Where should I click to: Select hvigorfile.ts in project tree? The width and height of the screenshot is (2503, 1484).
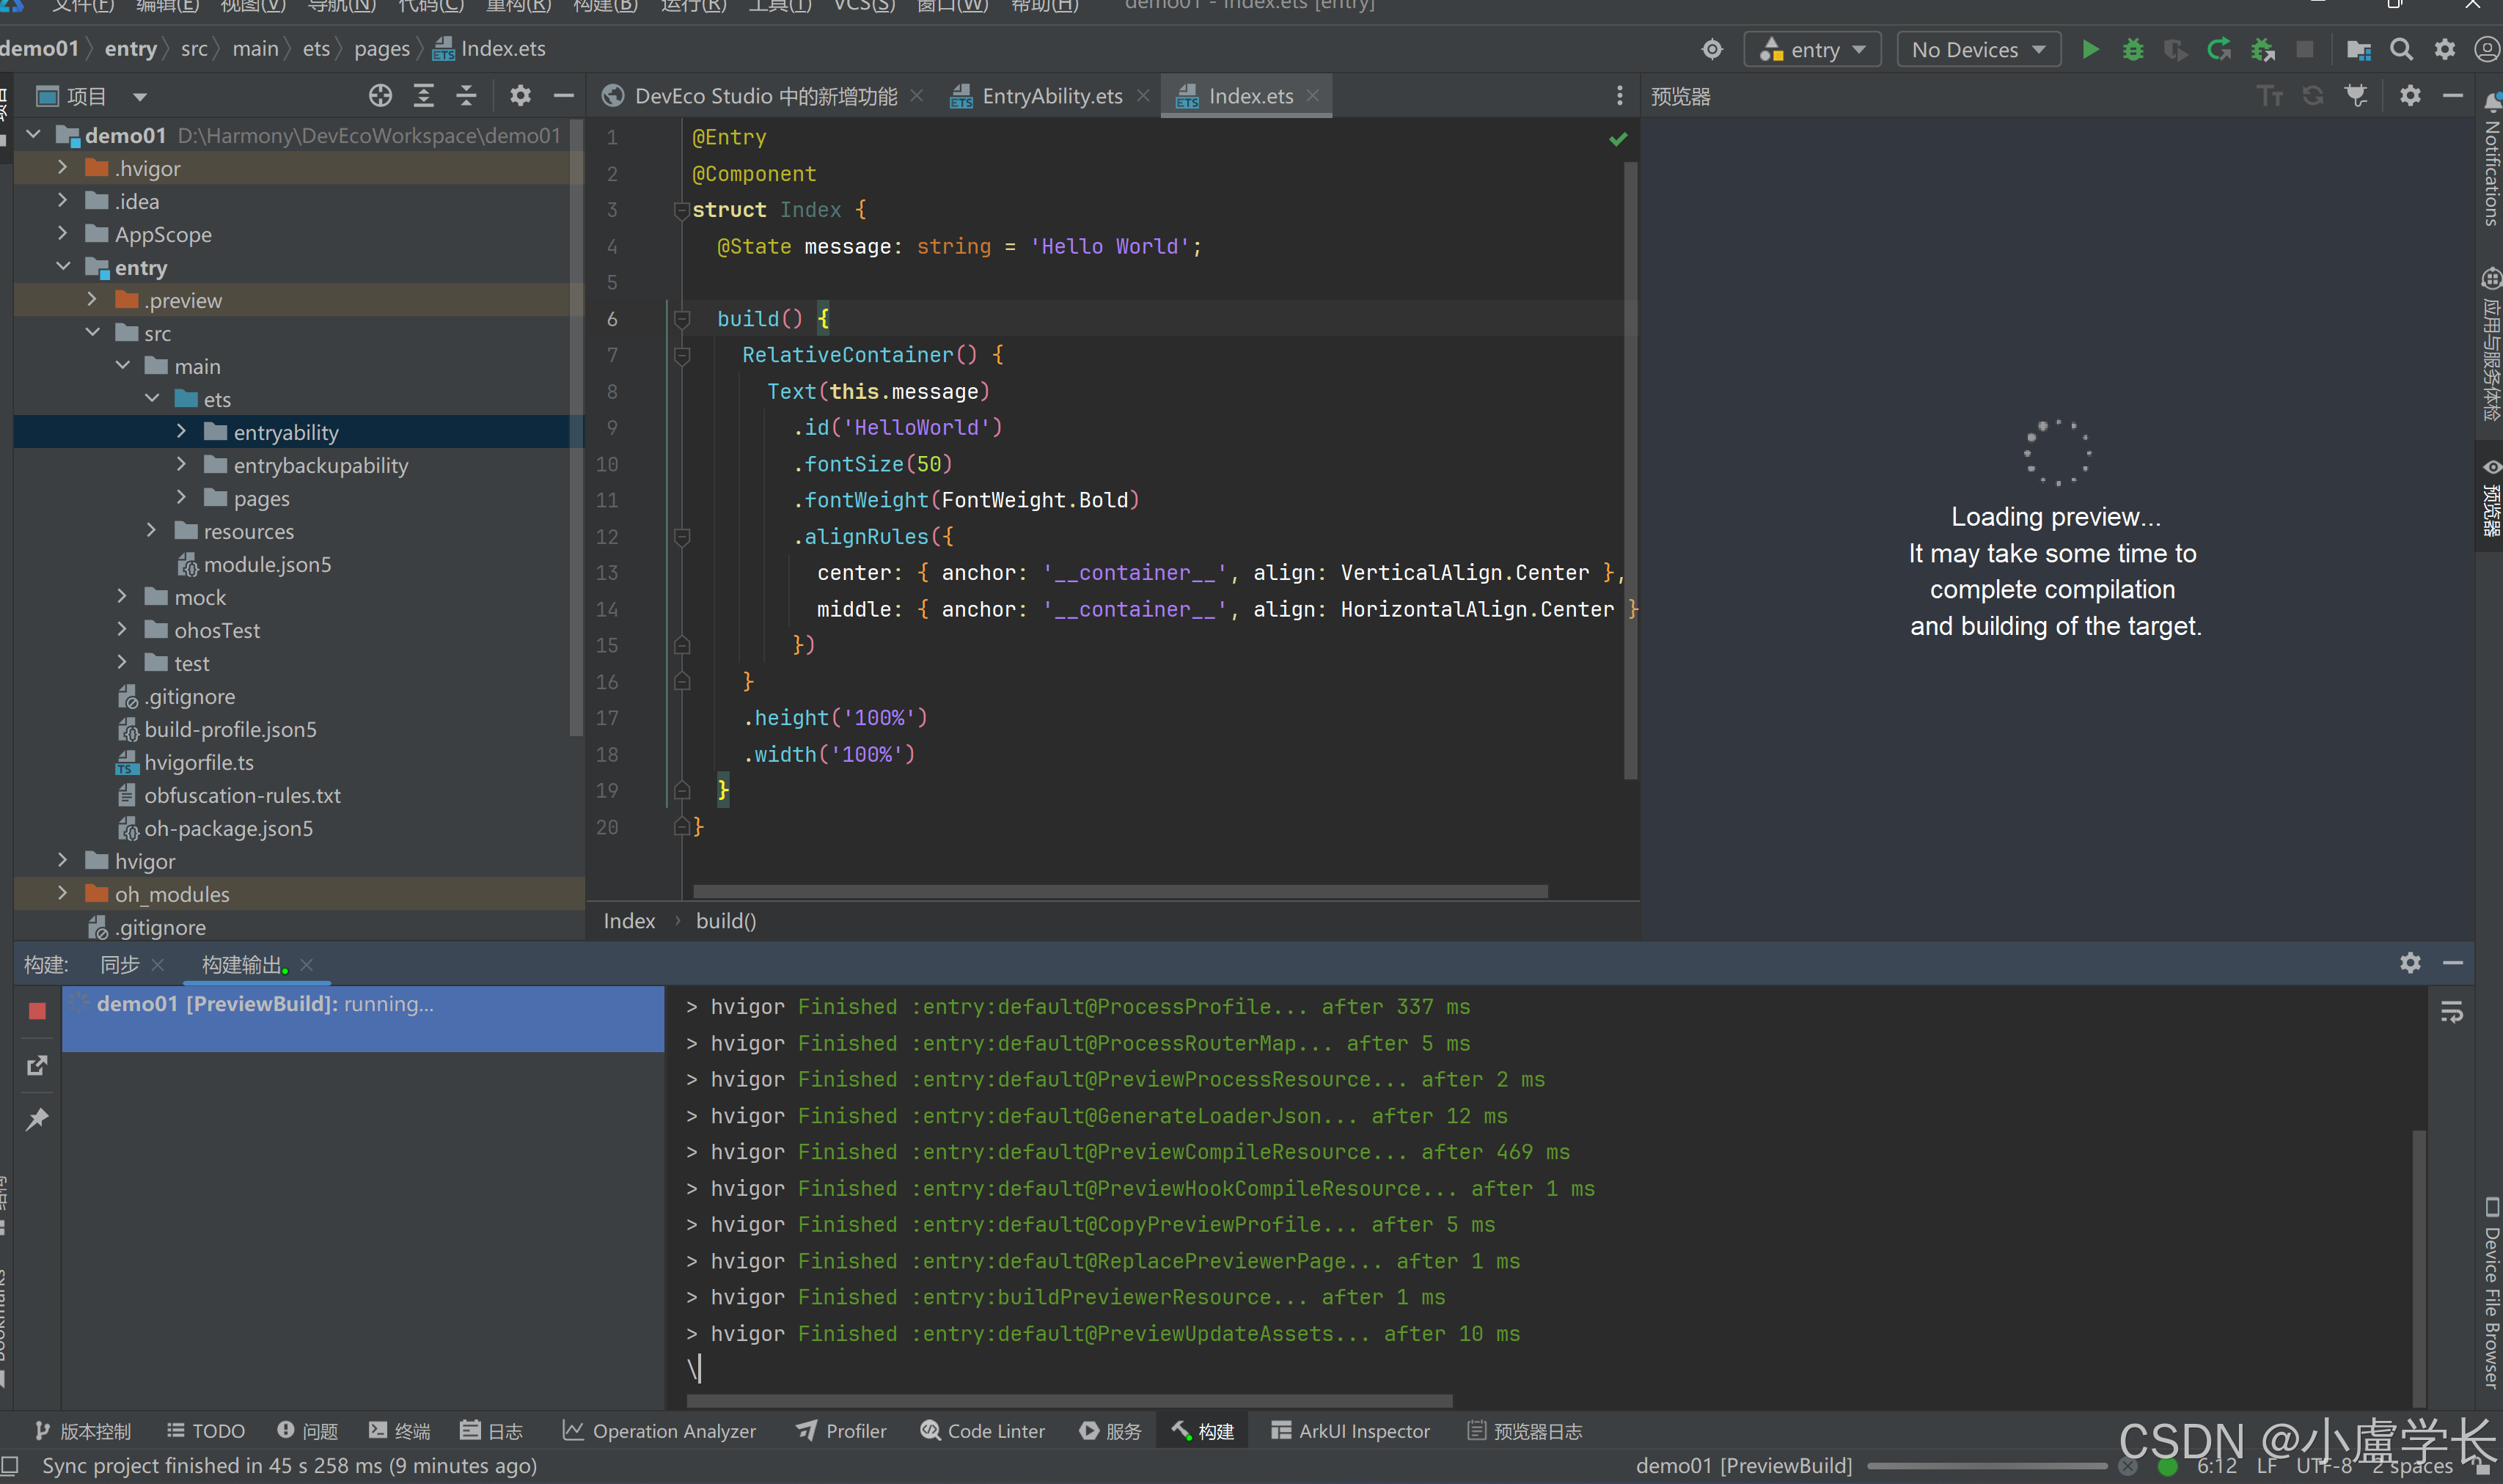click(199, 762)
